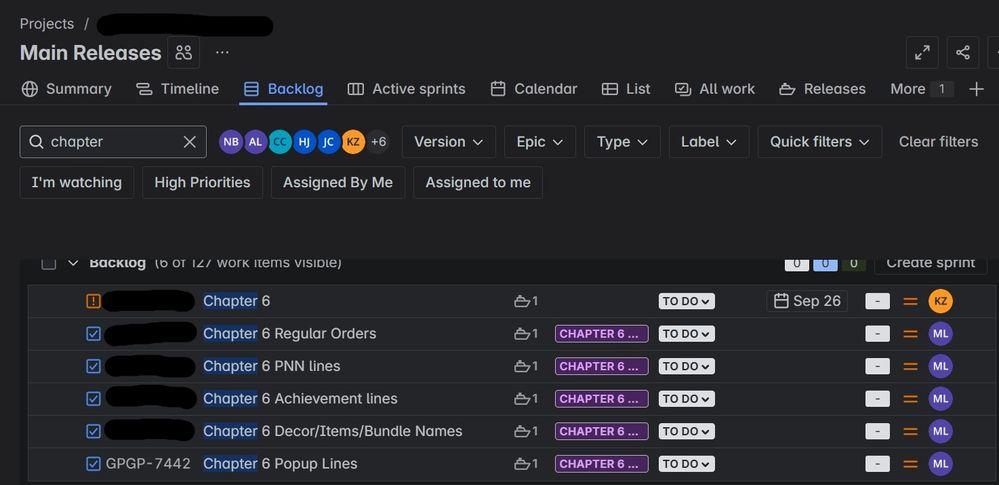The image size is (999, 485).
Task: Open the Label filter dropdown
Action: [708, 141]
